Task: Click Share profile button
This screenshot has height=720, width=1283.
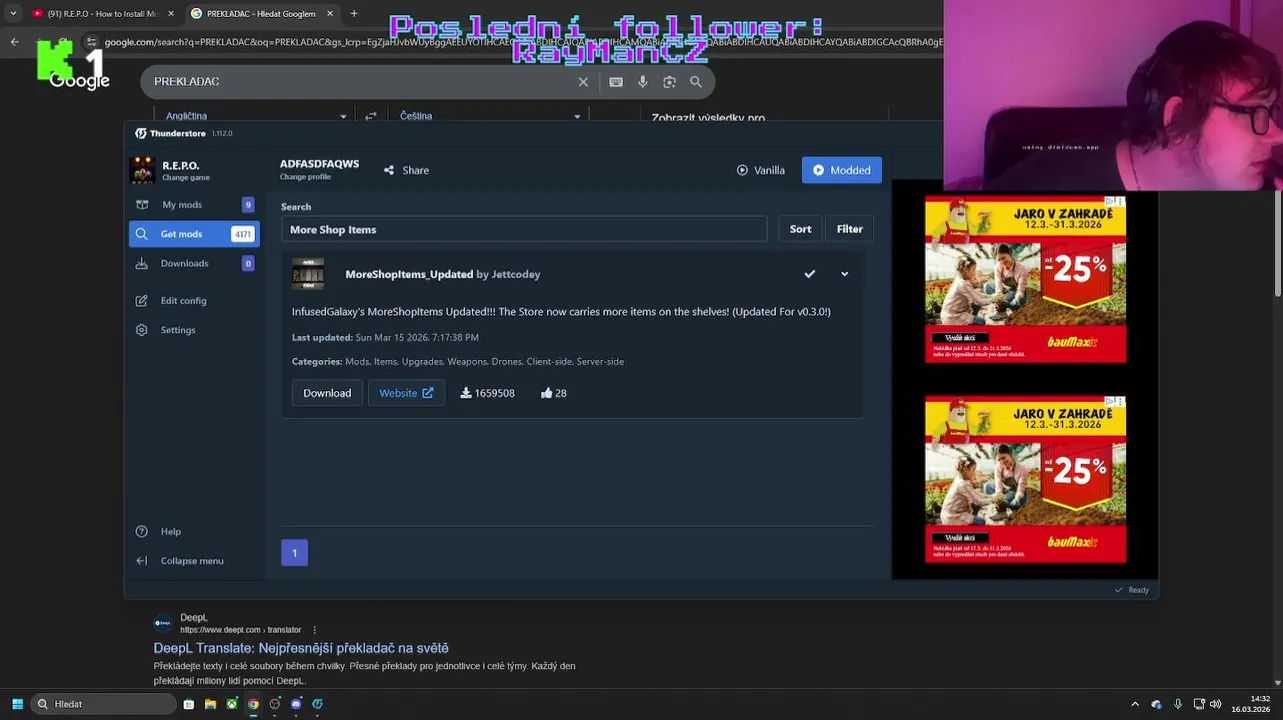Action: pyautogui.click(x=406, y=170)
